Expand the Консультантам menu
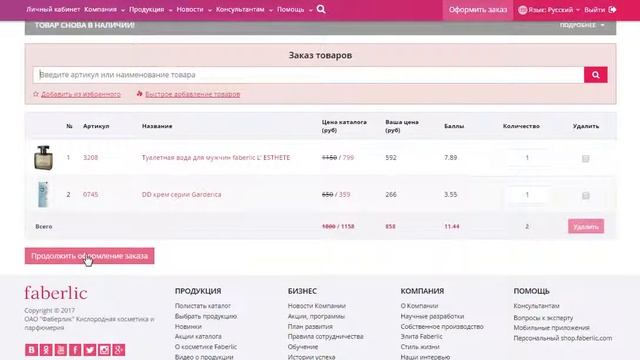 point(244,9)
